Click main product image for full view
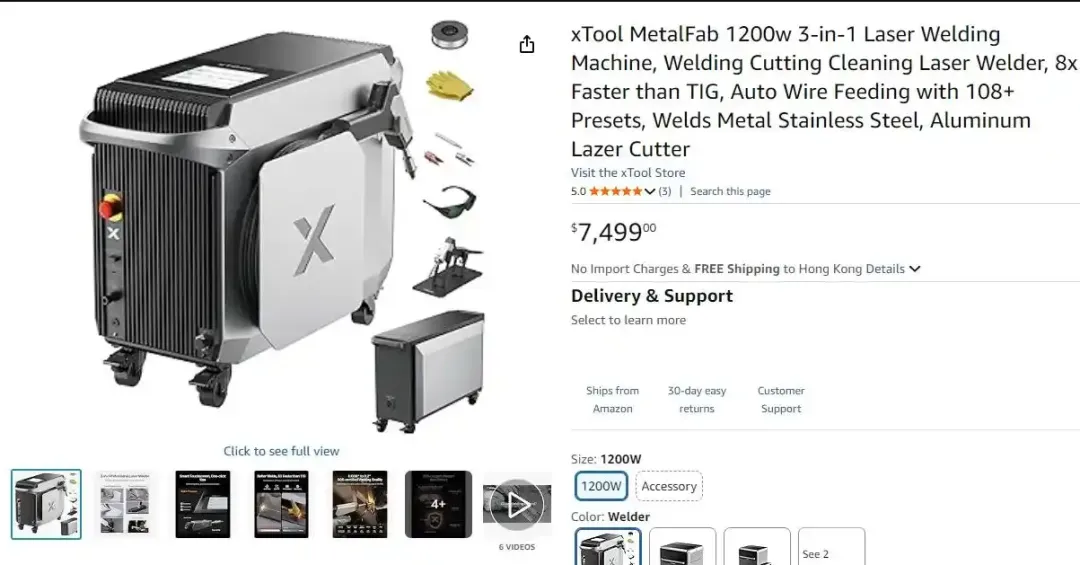Viewport: 1080px width, 565px height. point(281,227)
